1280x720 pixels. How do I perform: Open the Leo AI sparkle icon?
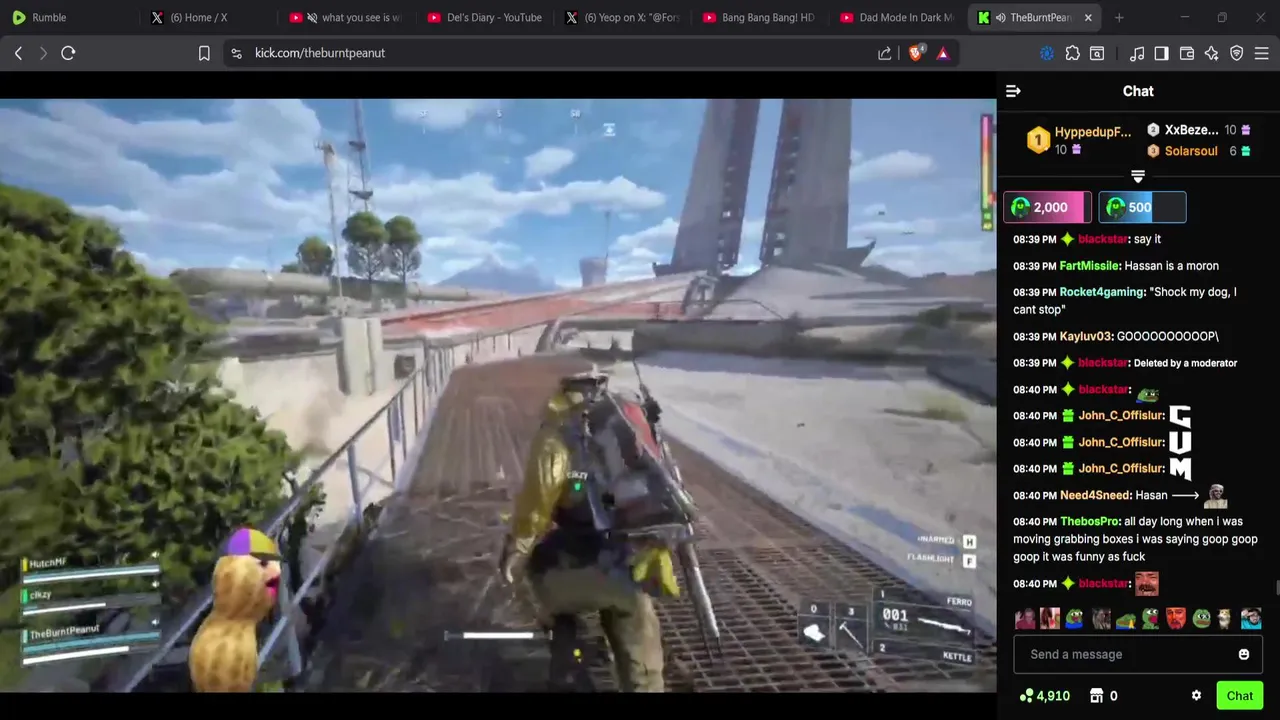1212,53
